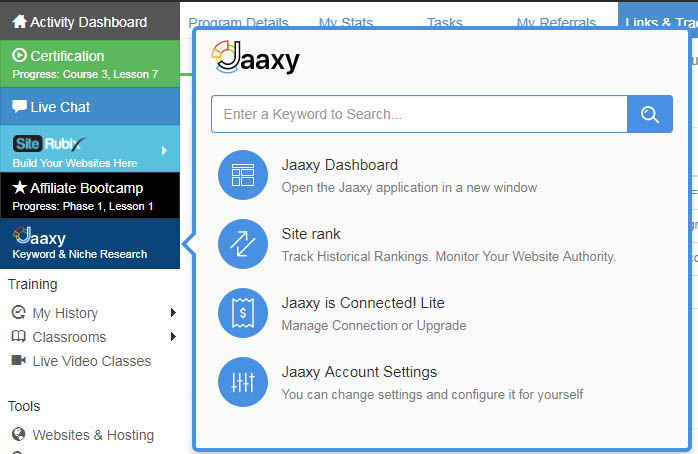Expand the My History submenu arrow

tap(173, 313)
